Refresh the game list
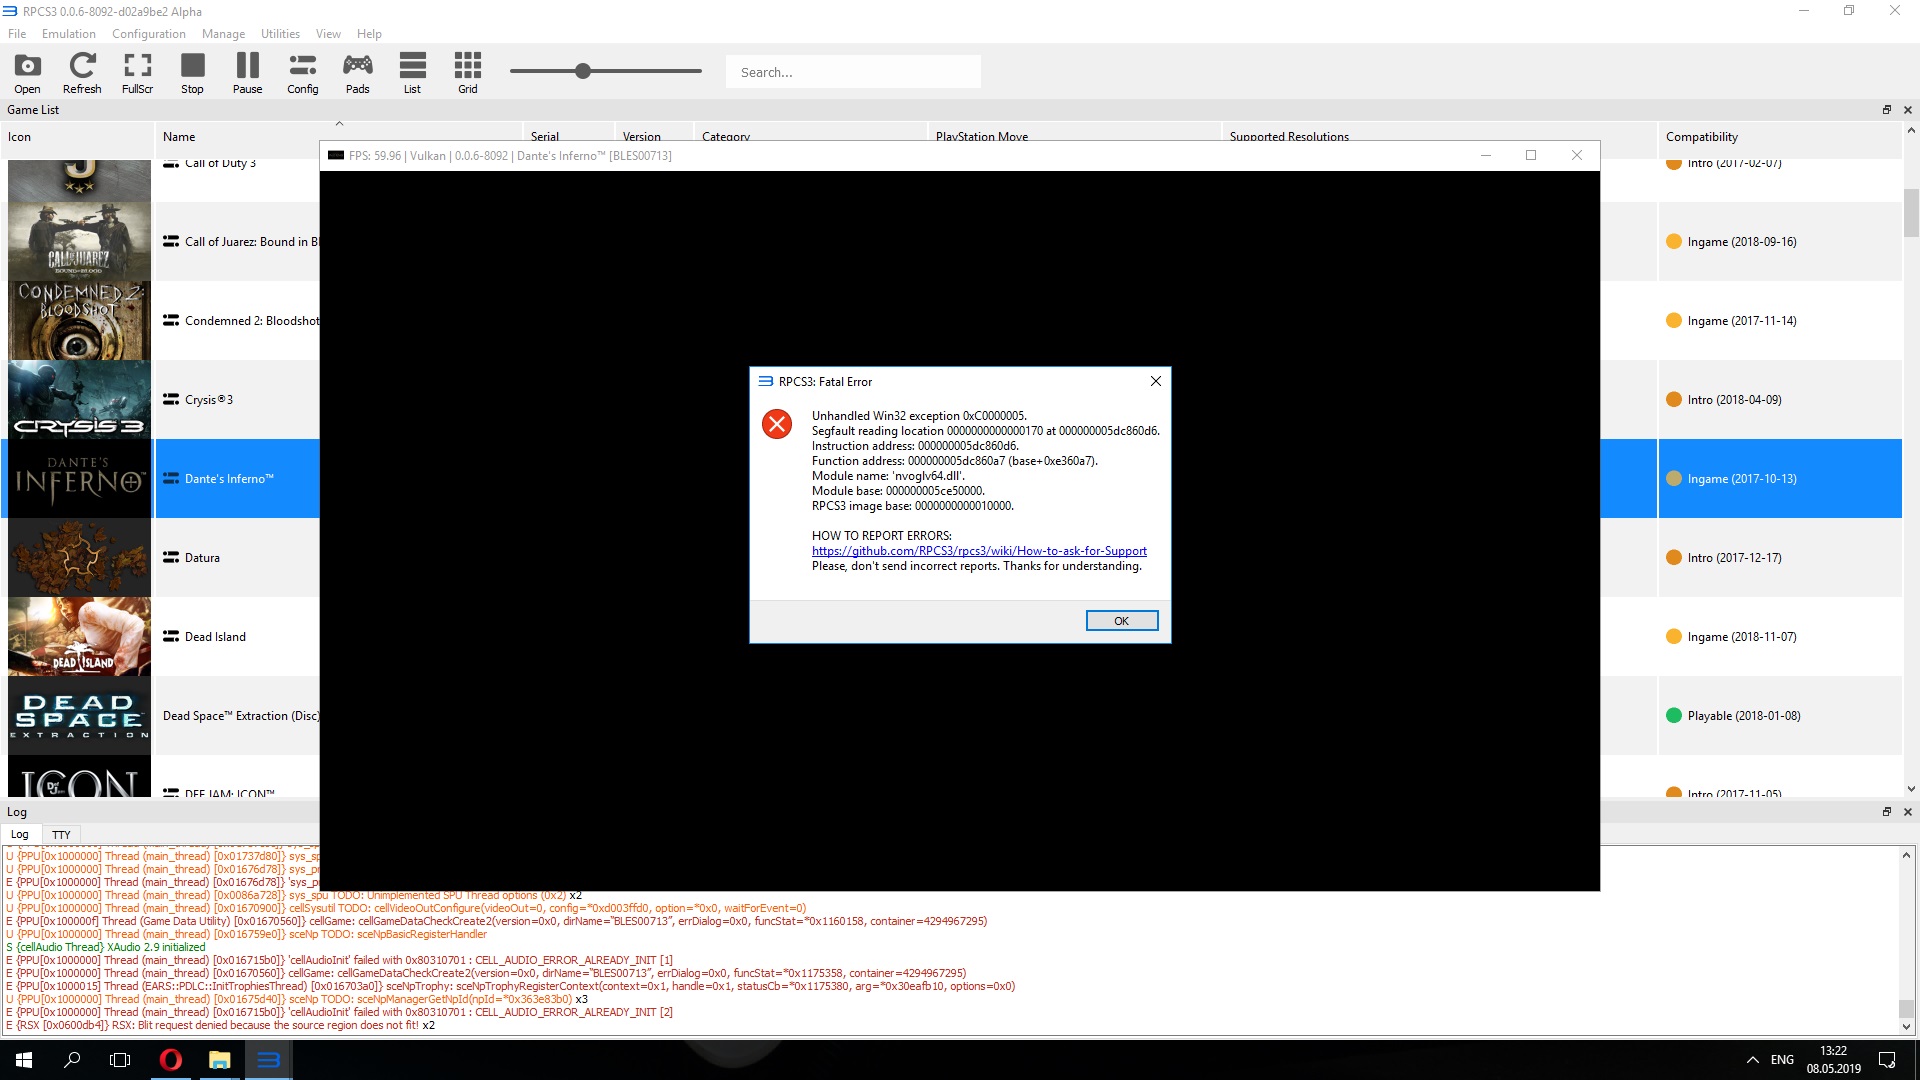 pos(82,73)
